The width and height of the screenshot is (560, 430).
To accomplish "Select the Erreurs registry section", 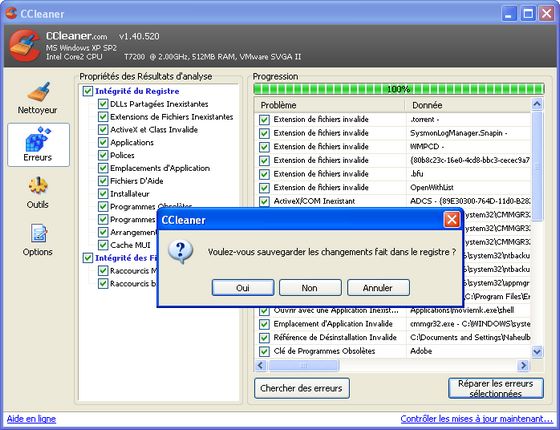I will coord(38,145).
